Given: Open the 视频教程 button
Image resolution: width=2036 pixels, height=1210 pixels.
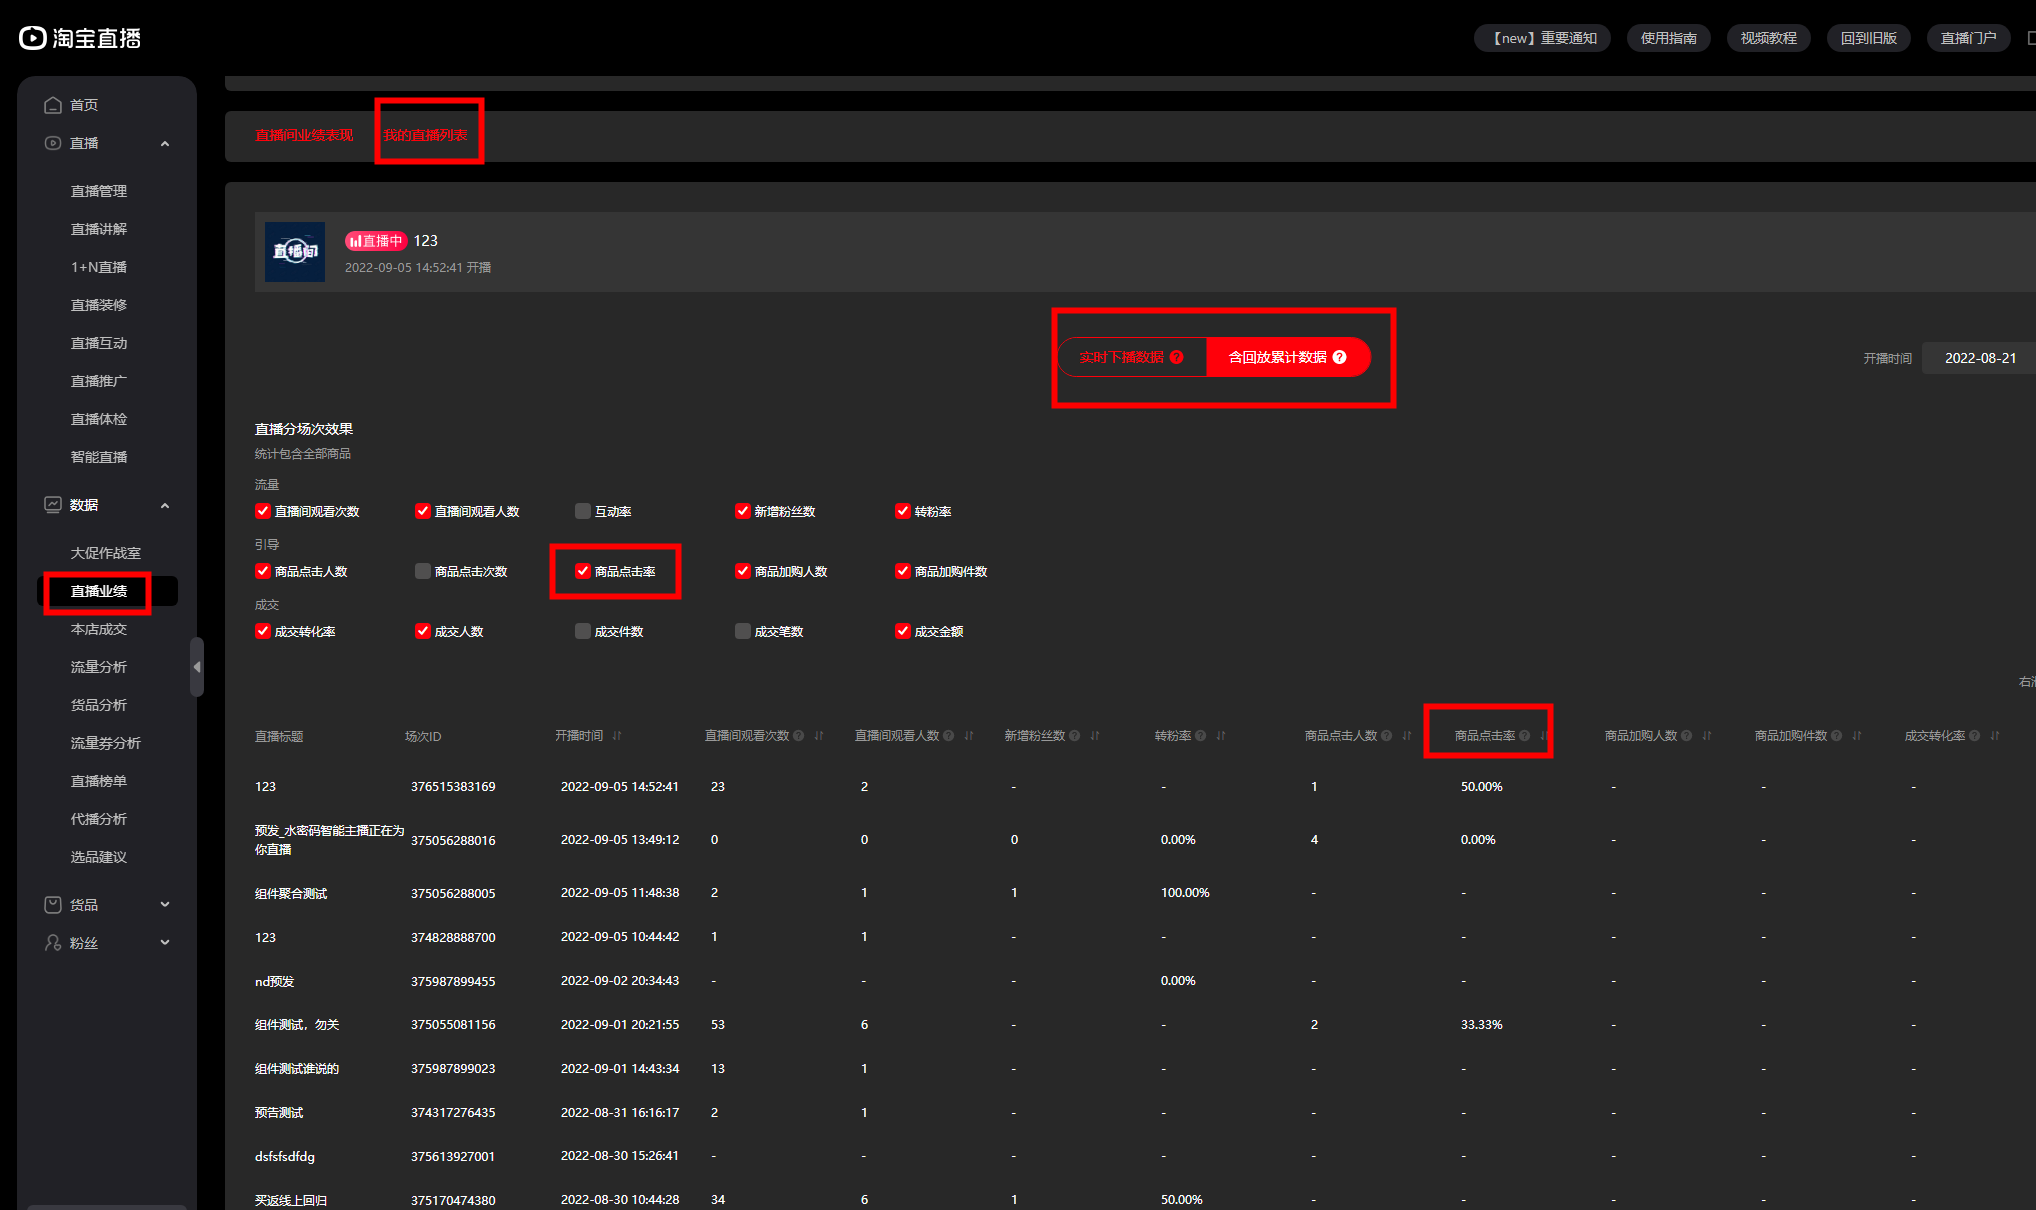Looking at the screenshot, I should pos(1768,38).
